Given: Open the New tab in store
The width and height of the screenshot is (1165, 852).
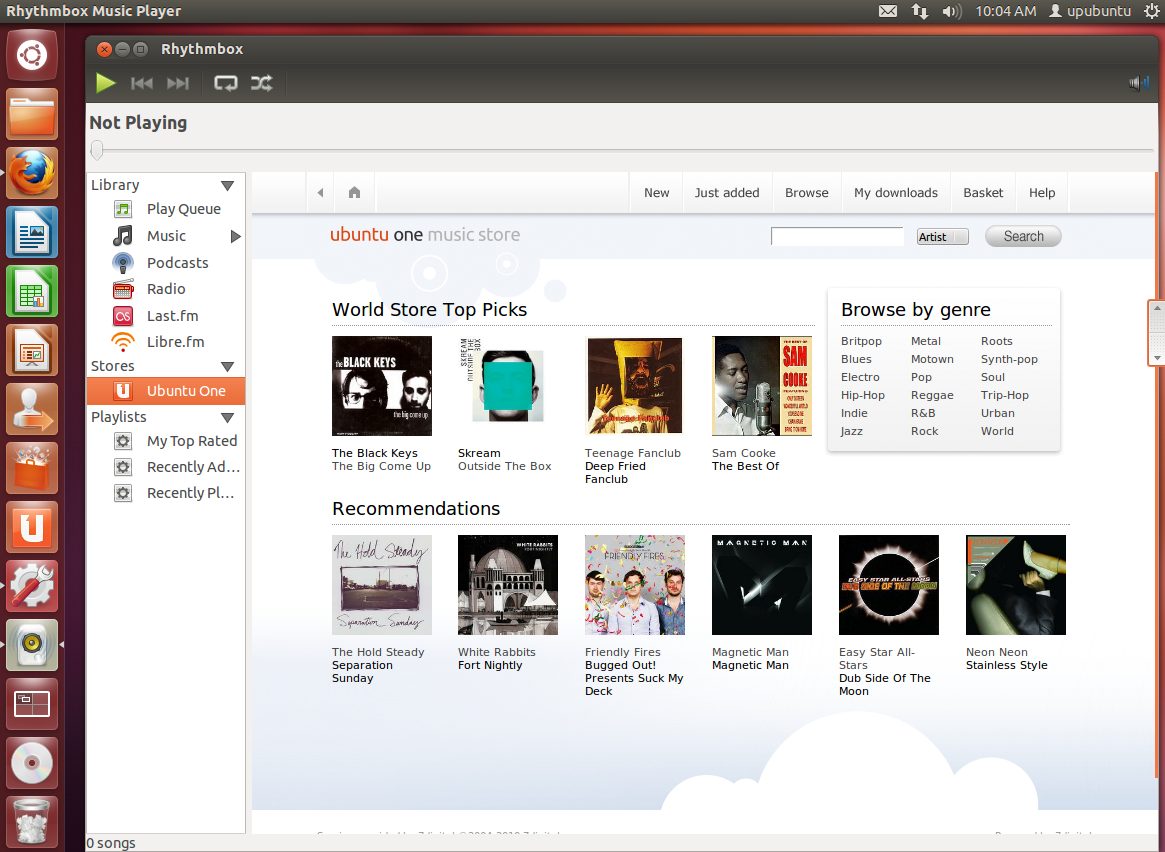Looking at the screenshot, I should pyautogui.click(x=657, y=192).
